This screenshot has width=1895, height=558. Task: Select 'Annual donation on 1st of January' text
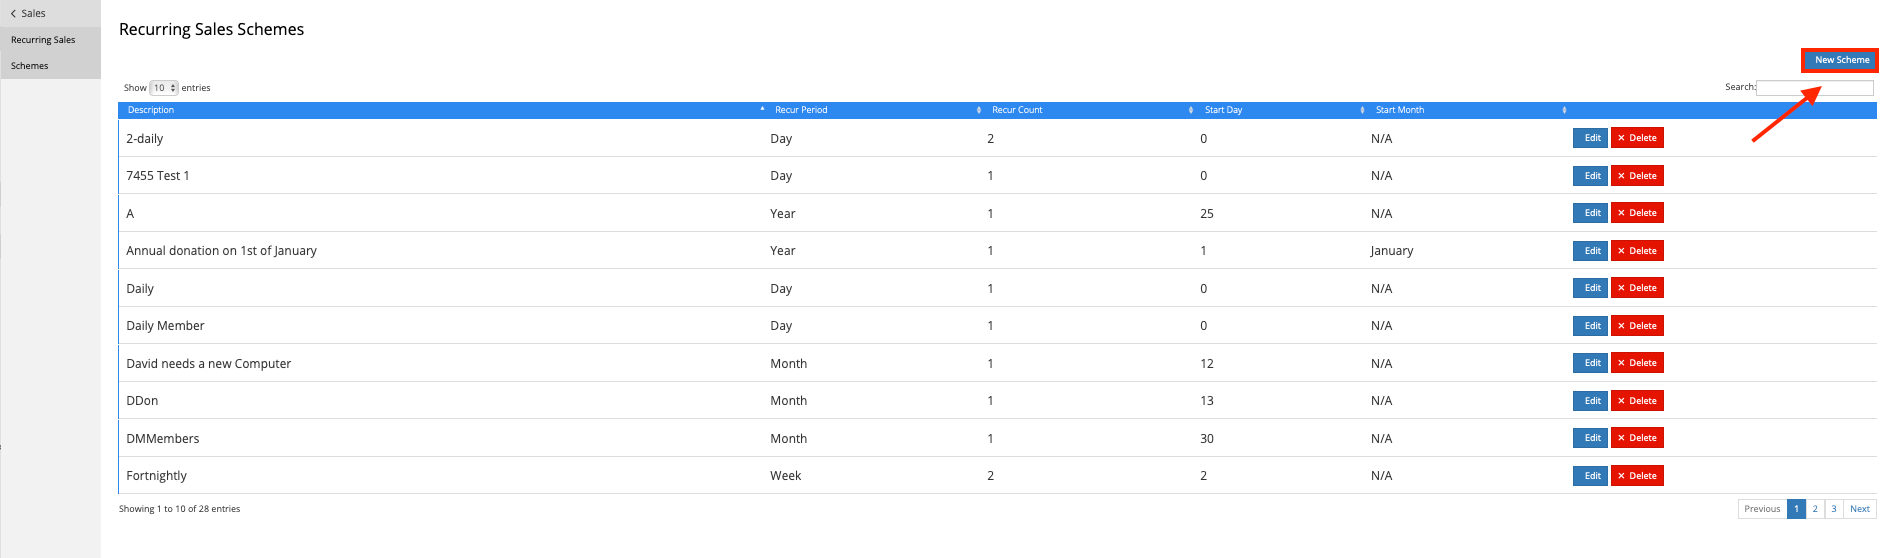(221, 251)
